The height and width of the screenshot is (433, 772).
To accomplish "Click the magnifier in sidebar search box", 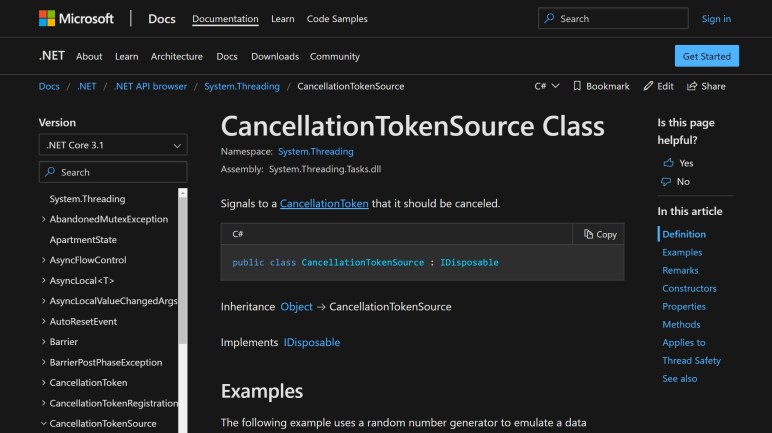I will (x=51, y=172).
